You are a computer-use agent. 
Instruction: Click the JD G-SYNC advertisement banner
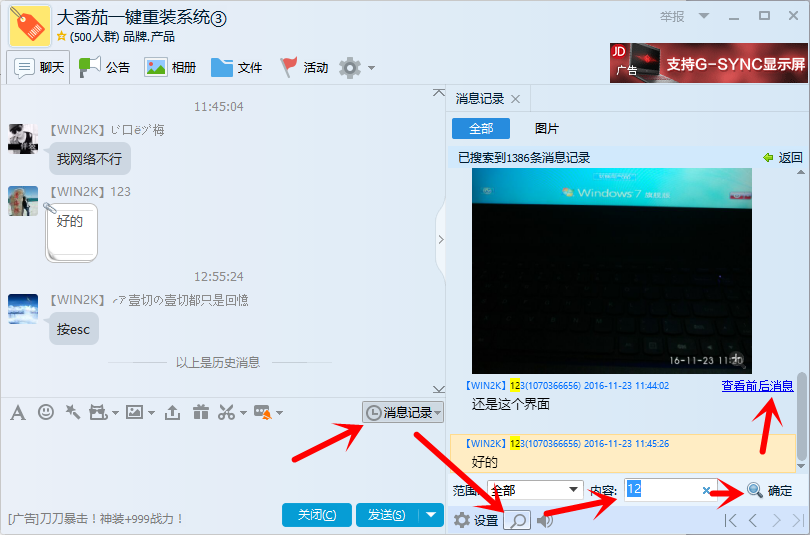(709, 63)
